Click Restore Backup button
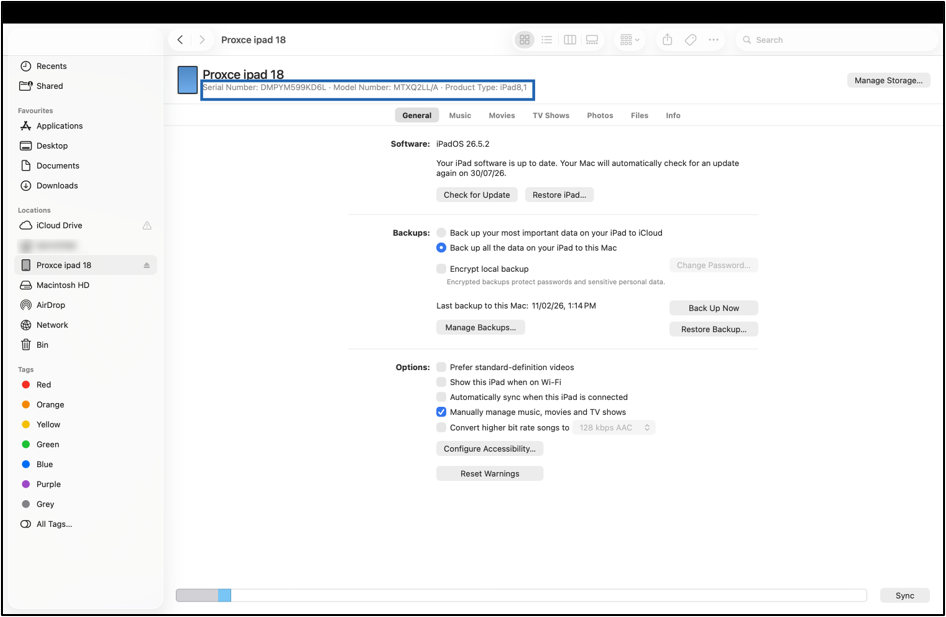 [x=714, y=329]
